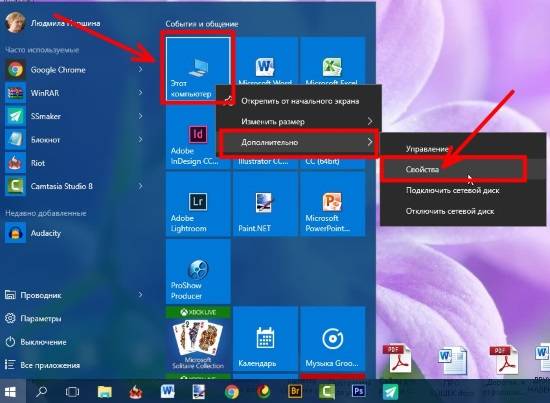The width and height of the screenshot is (550, 403).
Task: Open Microsoft Solitaire Collection tile
Action: click(198, 339)
